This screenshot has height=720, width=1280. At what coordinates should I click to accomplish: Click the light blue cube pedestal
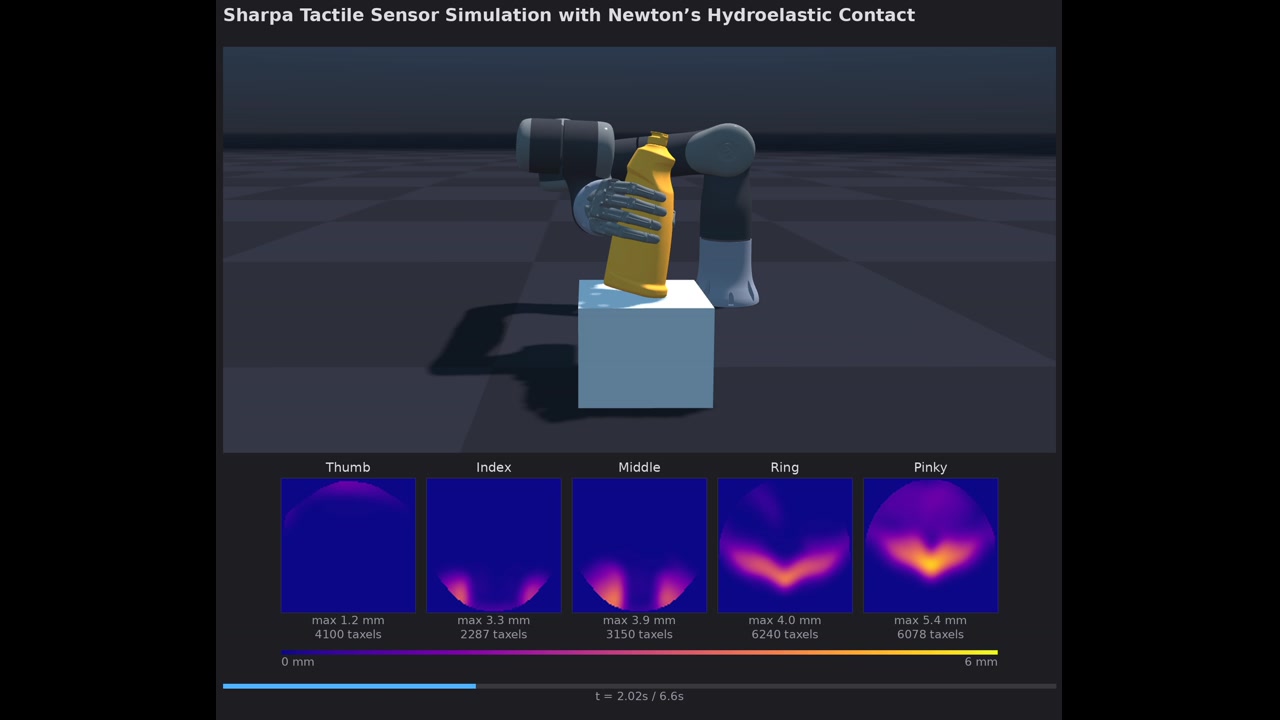646,344
